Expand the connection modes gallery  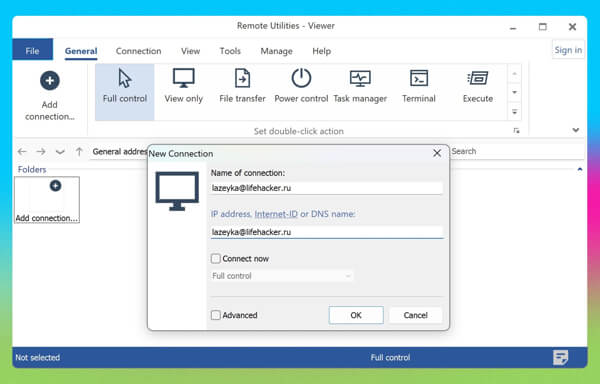[515, 112]
